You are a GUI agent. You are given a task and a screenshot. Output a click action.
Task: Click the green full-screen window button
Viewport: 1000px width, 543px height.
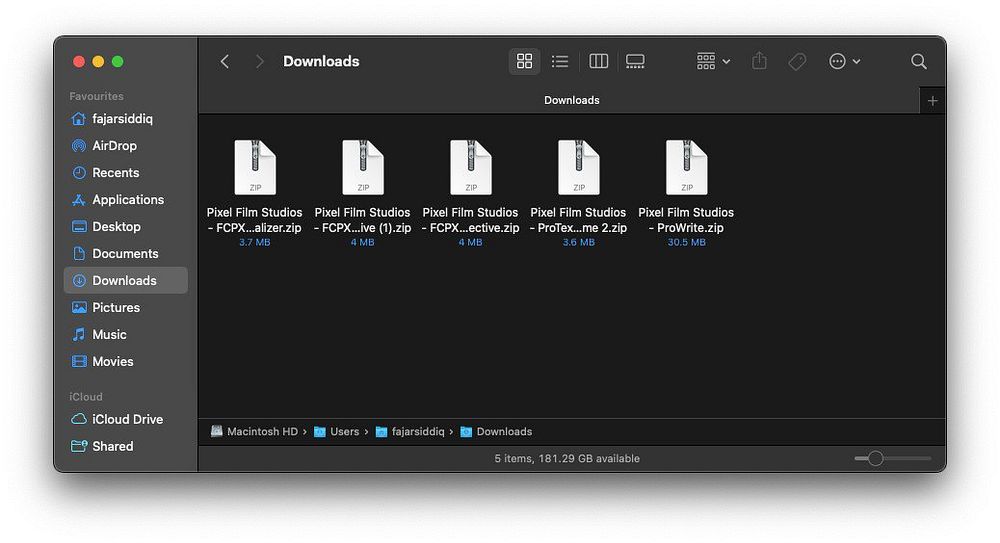(117, 61)
